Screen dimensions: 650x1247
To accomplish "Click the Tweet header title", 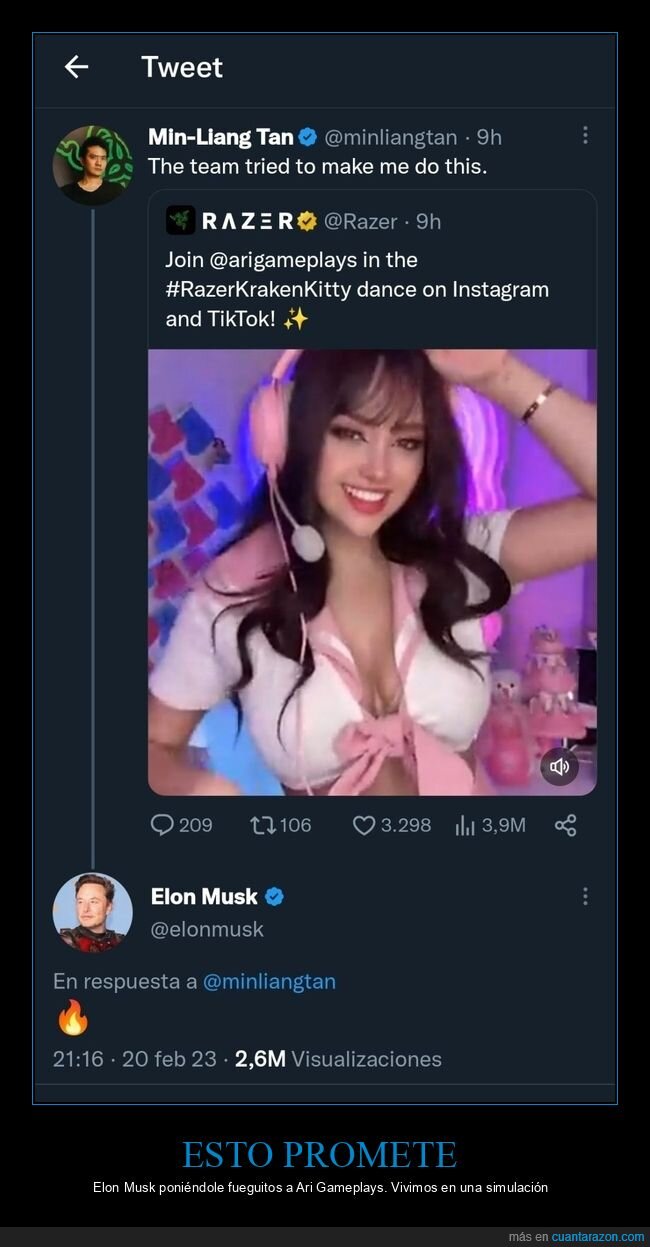I will coord(182,67).
